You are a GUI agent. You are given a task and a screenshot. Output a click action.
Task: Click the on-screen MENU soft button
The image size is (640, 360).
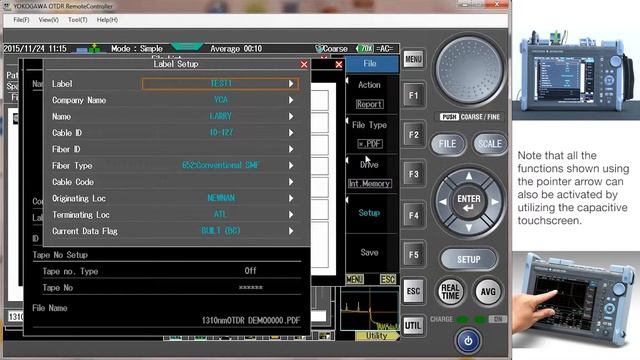(x=354, y=279)
